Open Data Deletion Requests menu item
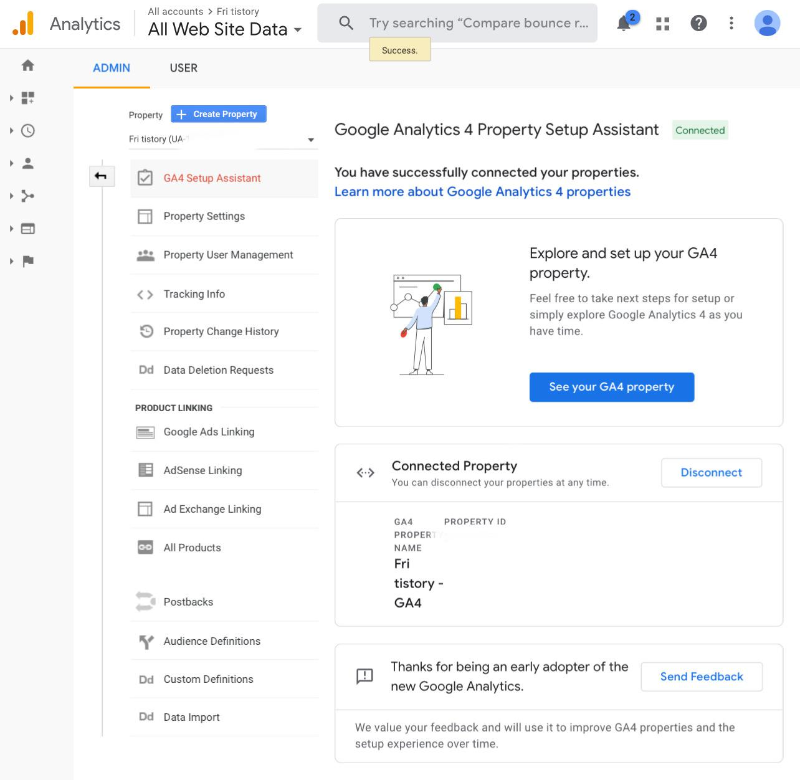Viewport: 800px width, 780px height. 224,370
